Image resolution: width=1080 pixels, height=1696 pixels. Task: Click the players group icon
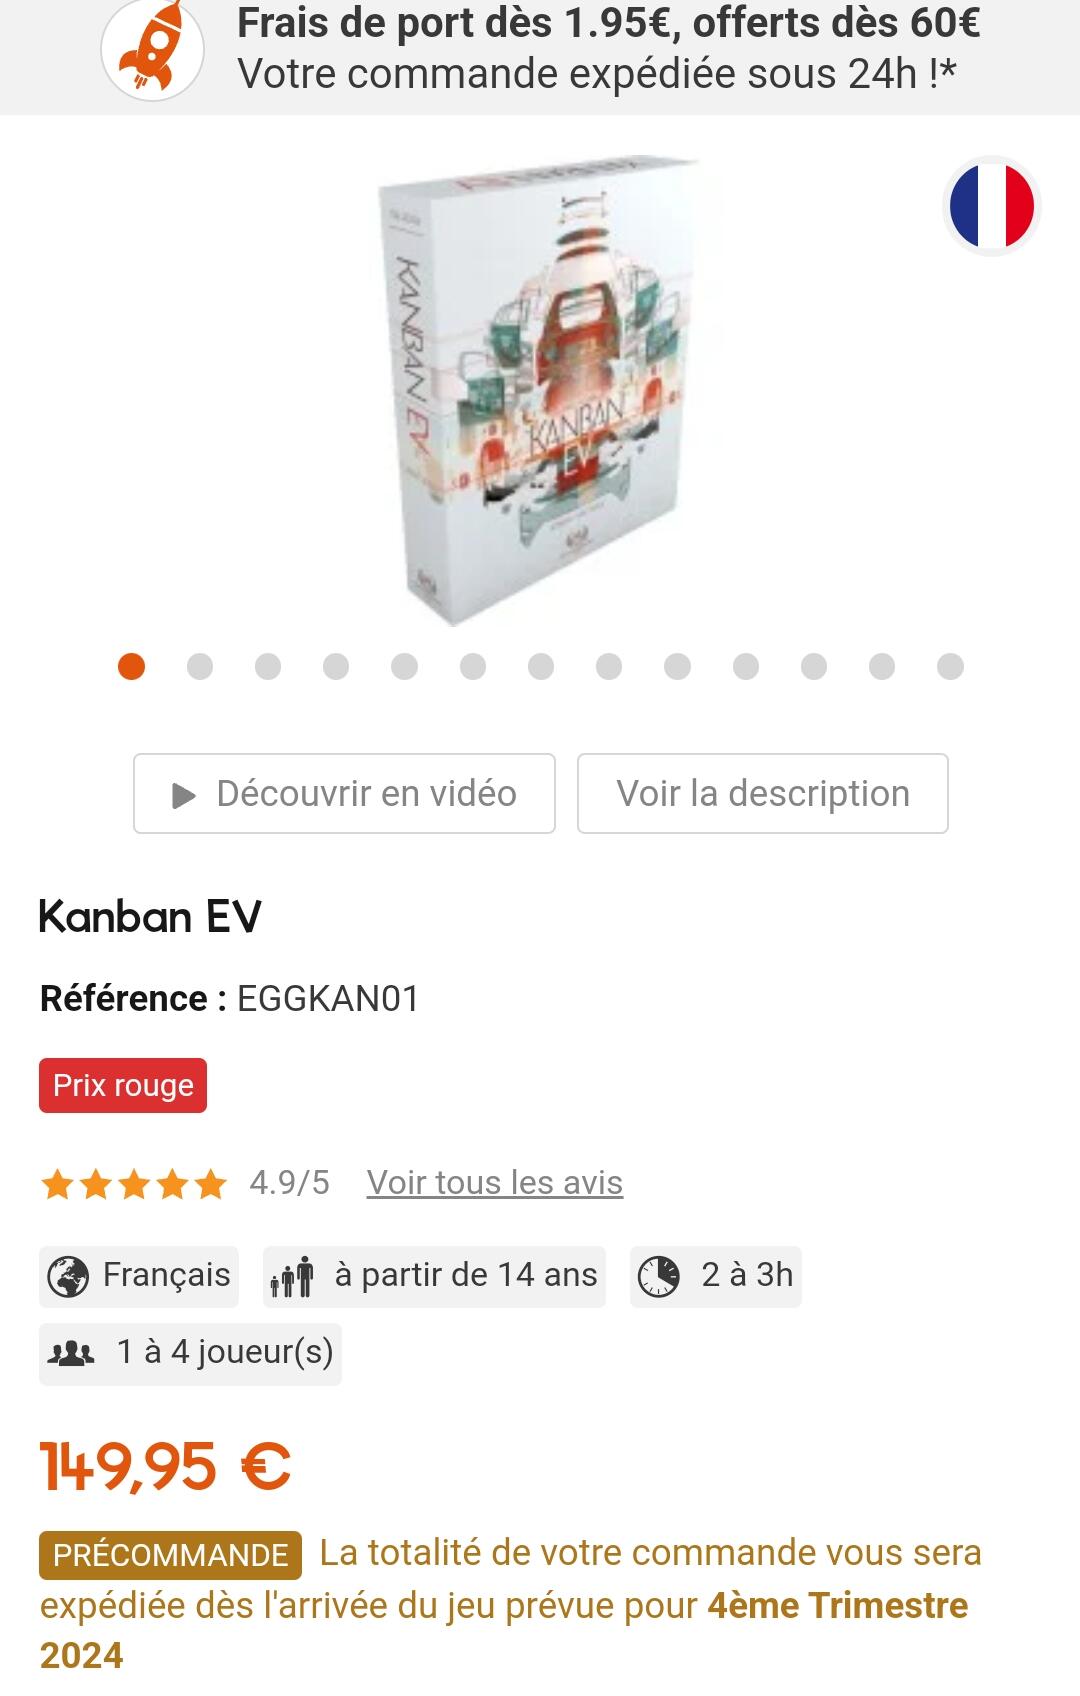[71, 1354]
